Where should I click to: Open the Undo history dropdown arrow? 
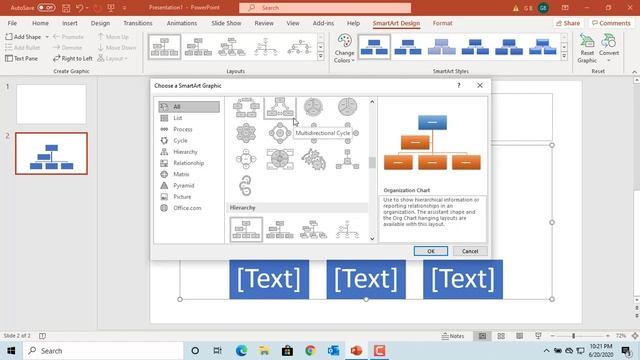point(87,8)
